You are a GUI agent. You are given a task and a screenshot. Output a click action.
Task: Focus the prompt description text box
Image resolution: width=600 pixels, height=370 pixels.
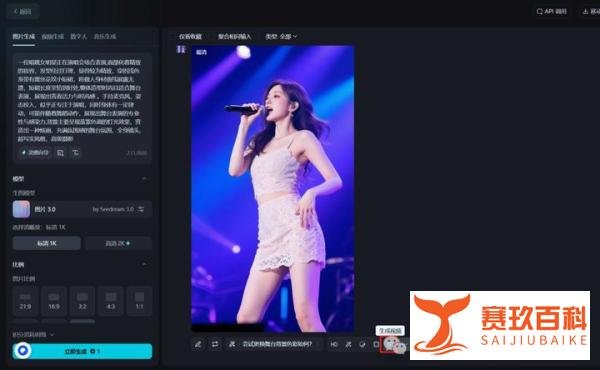[79, 100]
